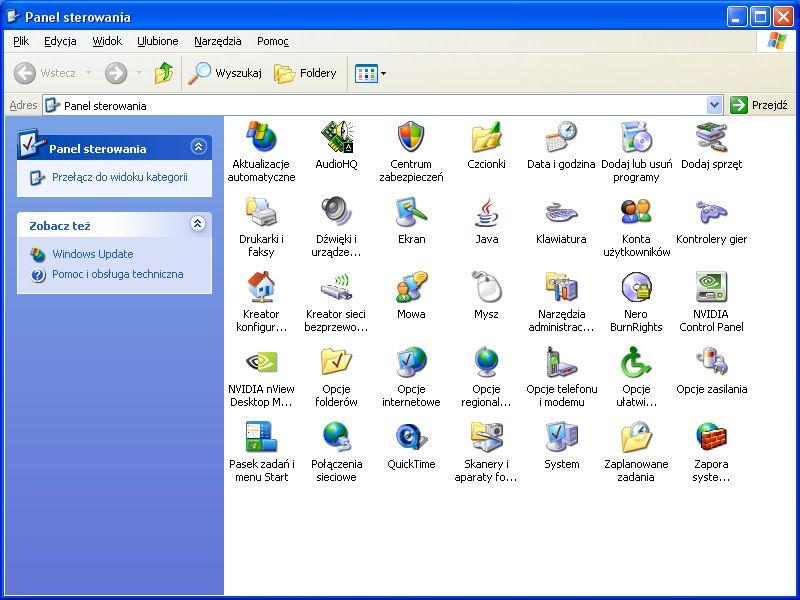Viewport: 800px width, 600px height.
Task: Open the Czcionki fonts folder
Action: [486, 145]
